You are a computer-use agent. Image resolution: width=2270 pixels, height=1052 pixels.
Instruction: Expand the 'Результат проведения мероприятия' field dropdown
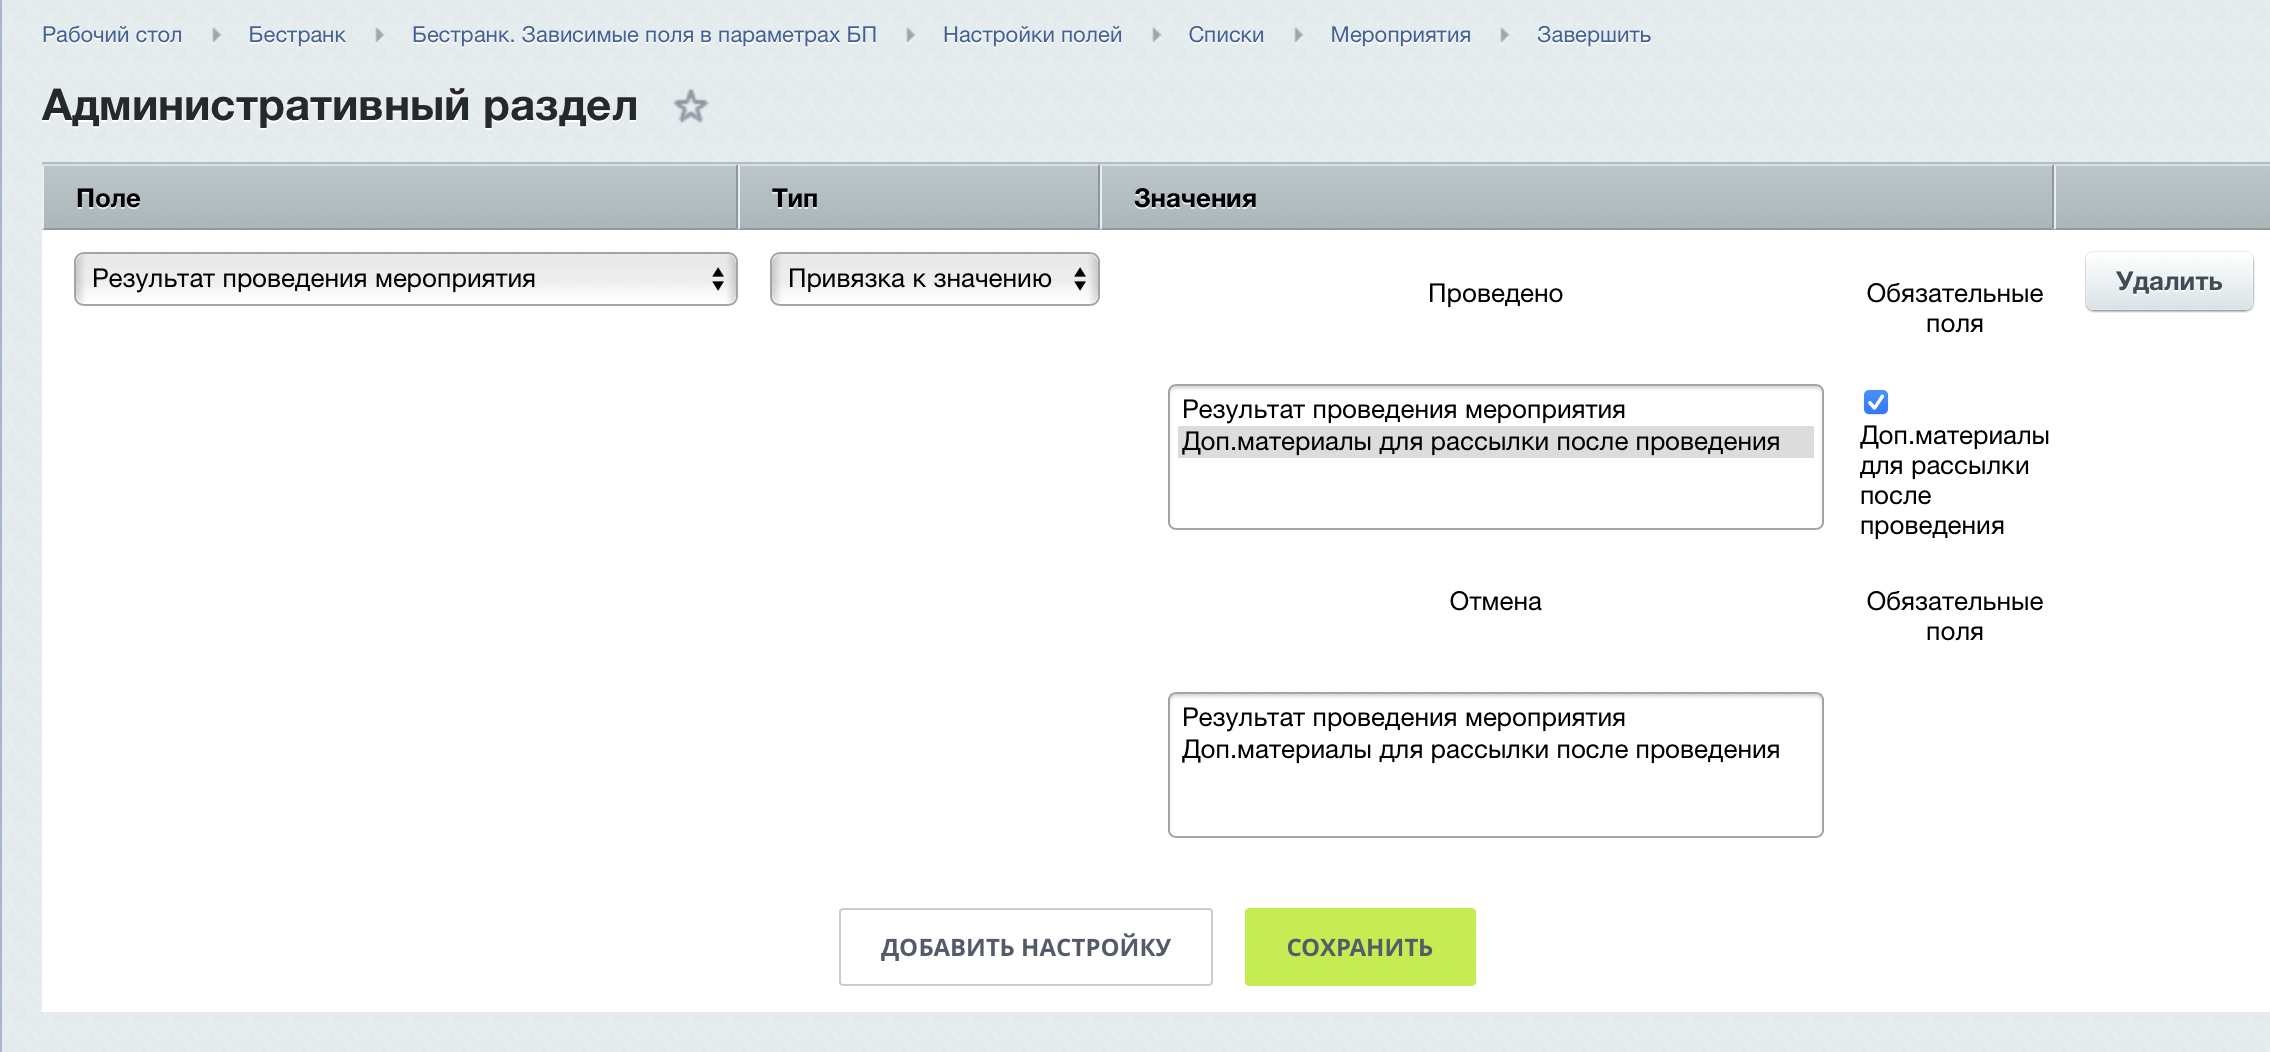pos(405,279)
